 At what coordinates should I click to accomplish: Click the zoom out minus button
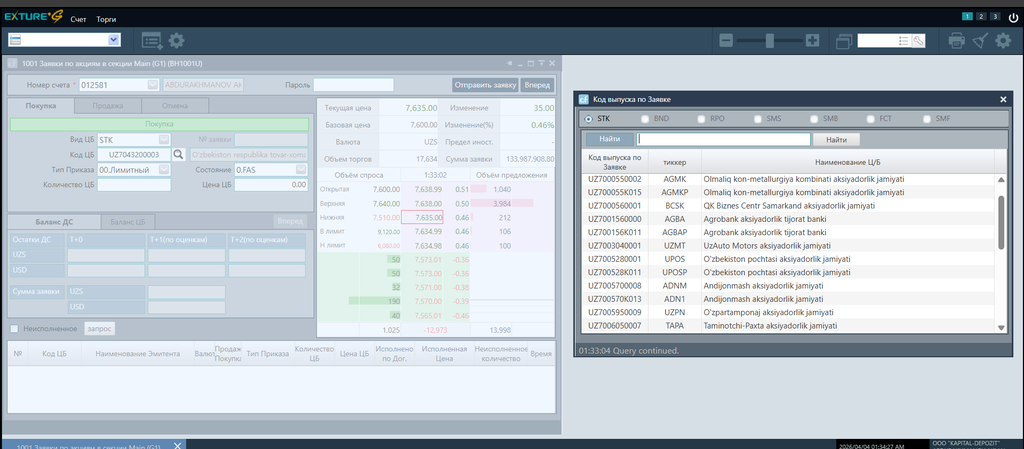726,40
